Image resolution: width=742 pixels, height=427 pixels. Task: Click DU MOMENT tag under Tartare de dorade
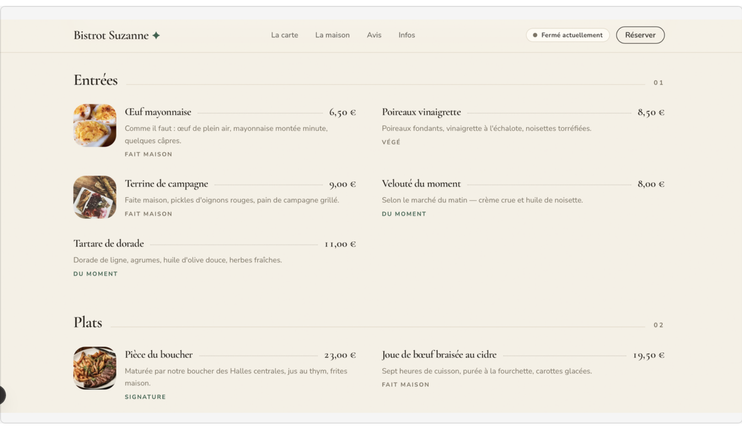pyautogui.click(x=95, y=274)
